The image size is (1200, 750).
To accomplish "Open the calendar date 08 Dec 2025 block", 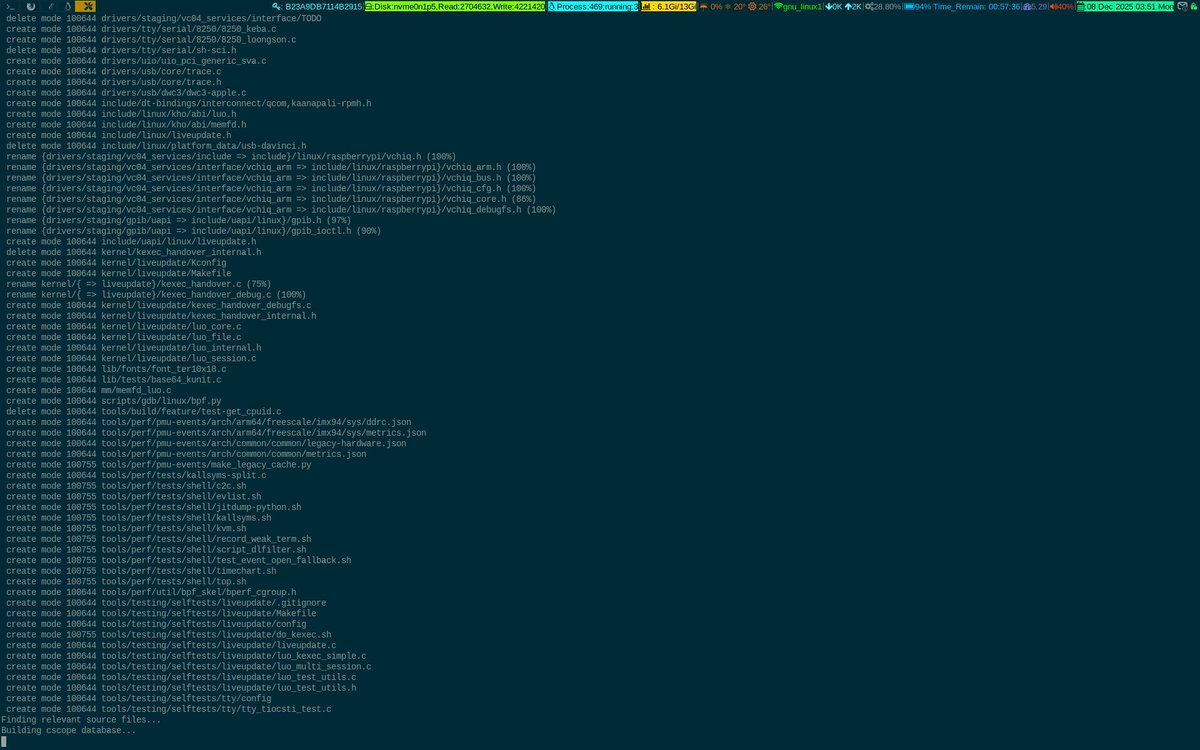I will (x=1125, y=6).
